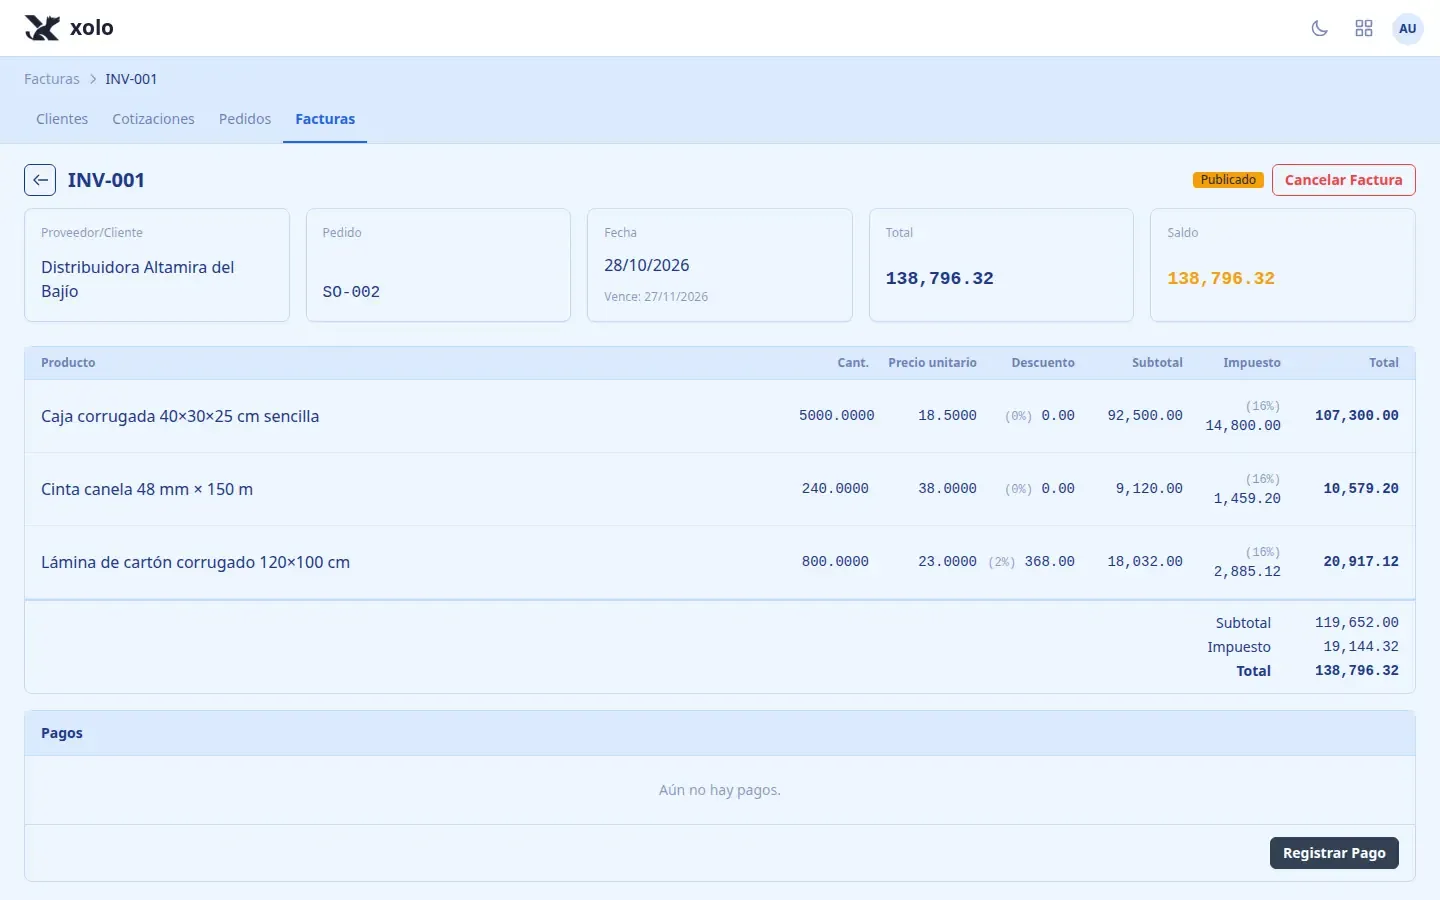The image size is (1440, 900).
Task: Click the 20,917.12 line total
Action: coord(1361,561)
